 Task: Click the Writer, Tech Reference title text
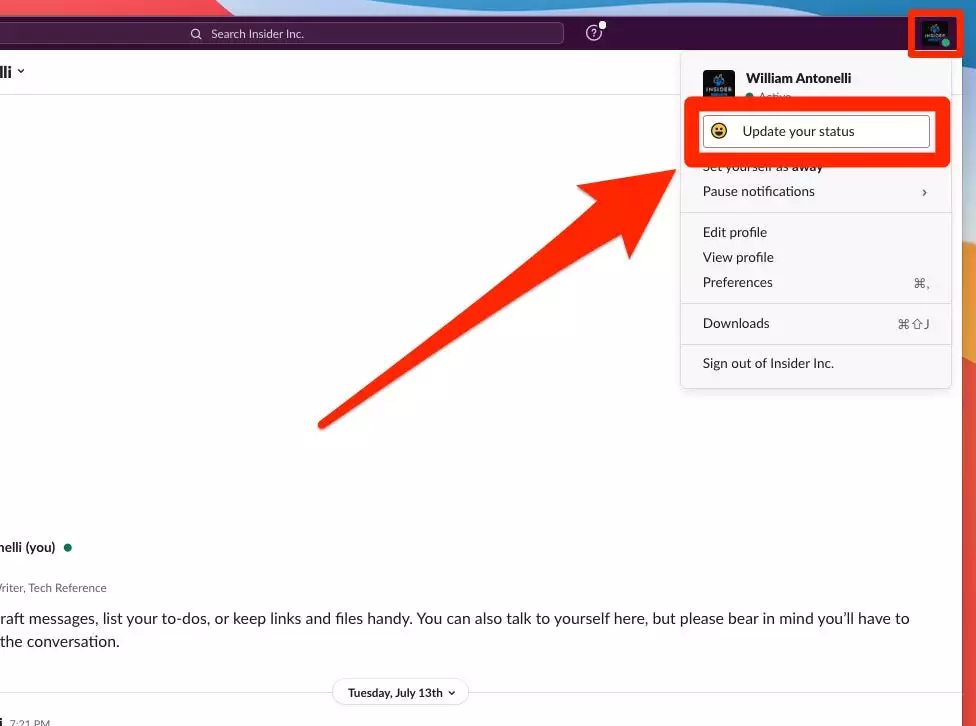click(x=53, y=588)
